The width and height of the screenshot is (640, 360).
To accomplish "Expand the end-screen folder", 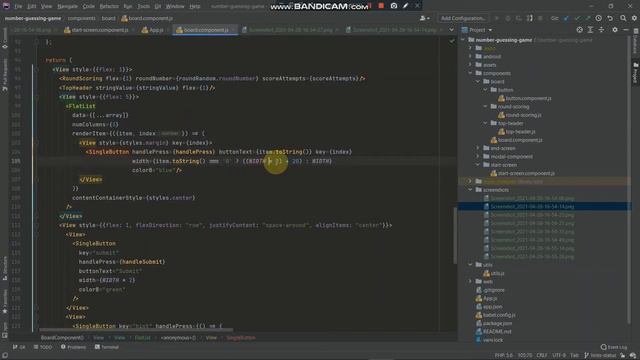I will (x=478, y=148).
